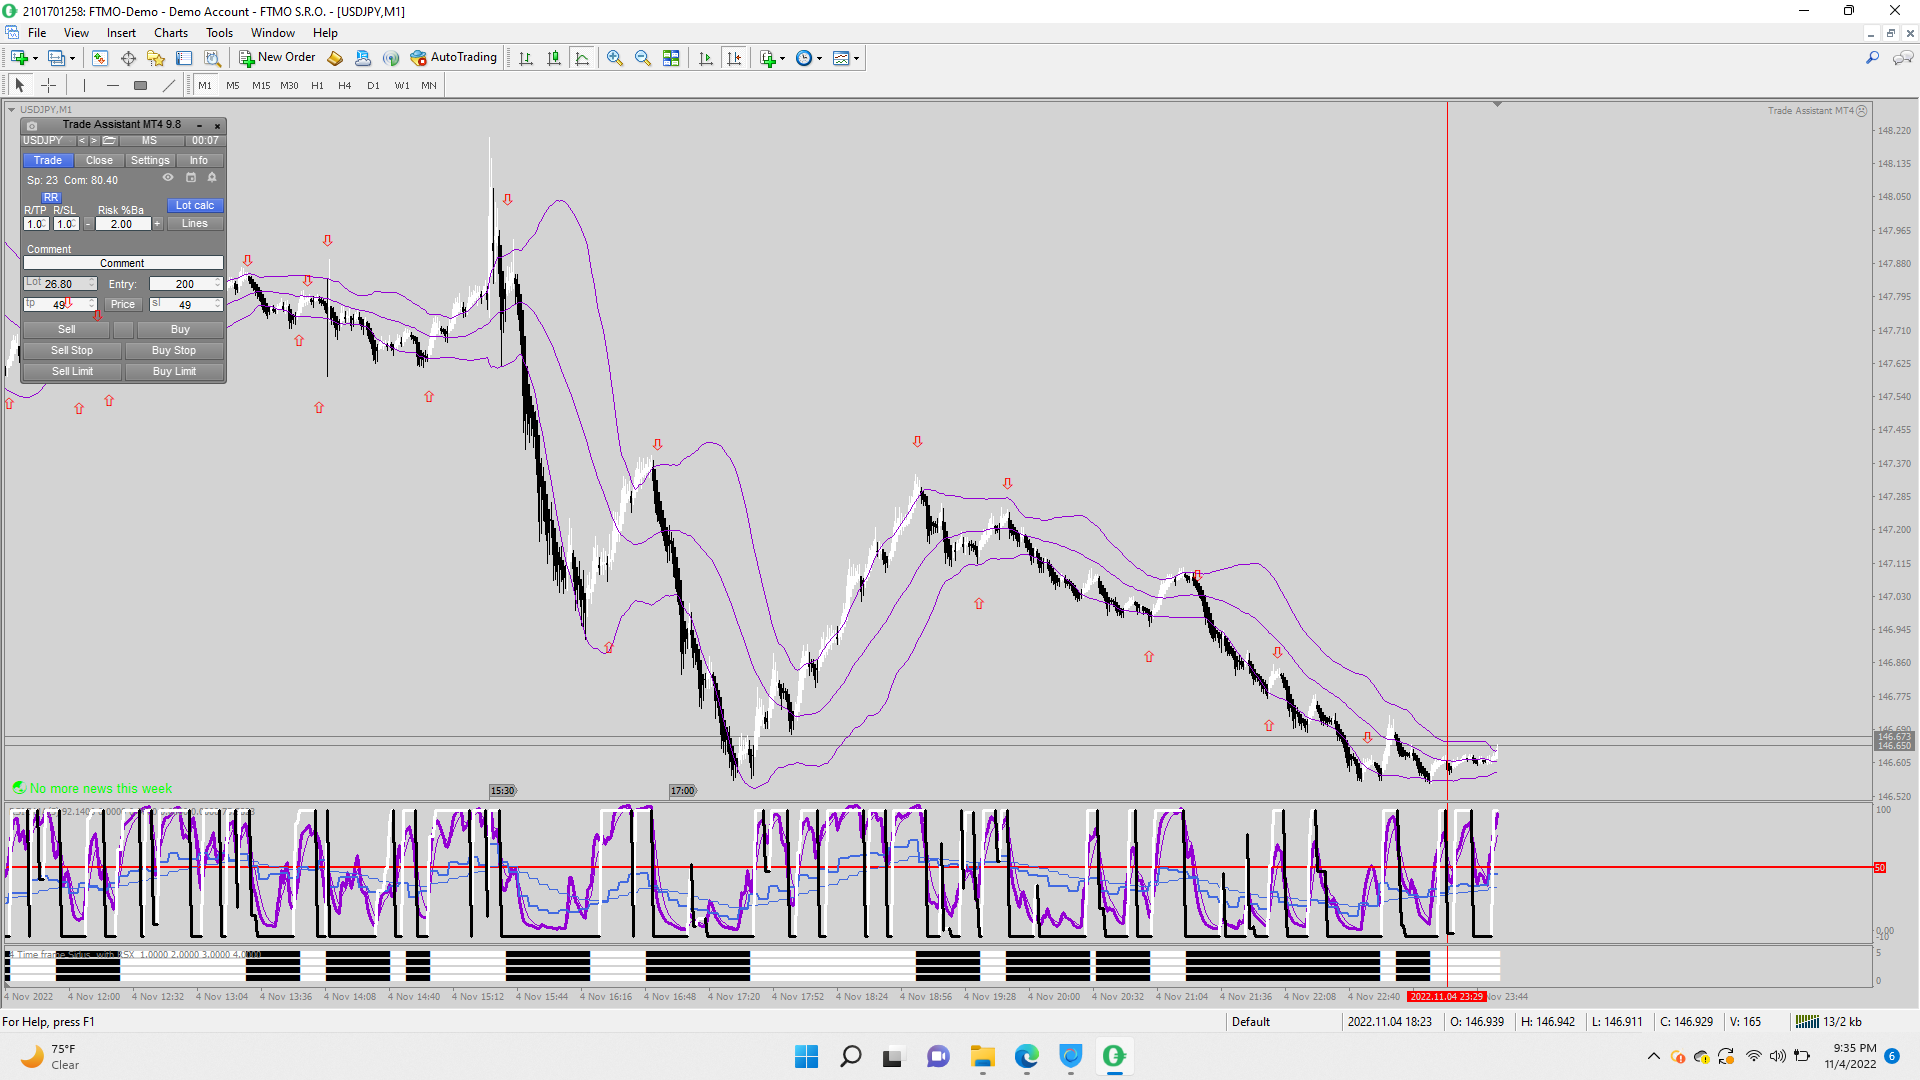Open the Strategy Tester icon
The height and width of the screenshot is (1080, 1920).
pyautogui.click(x=212, y=58)
